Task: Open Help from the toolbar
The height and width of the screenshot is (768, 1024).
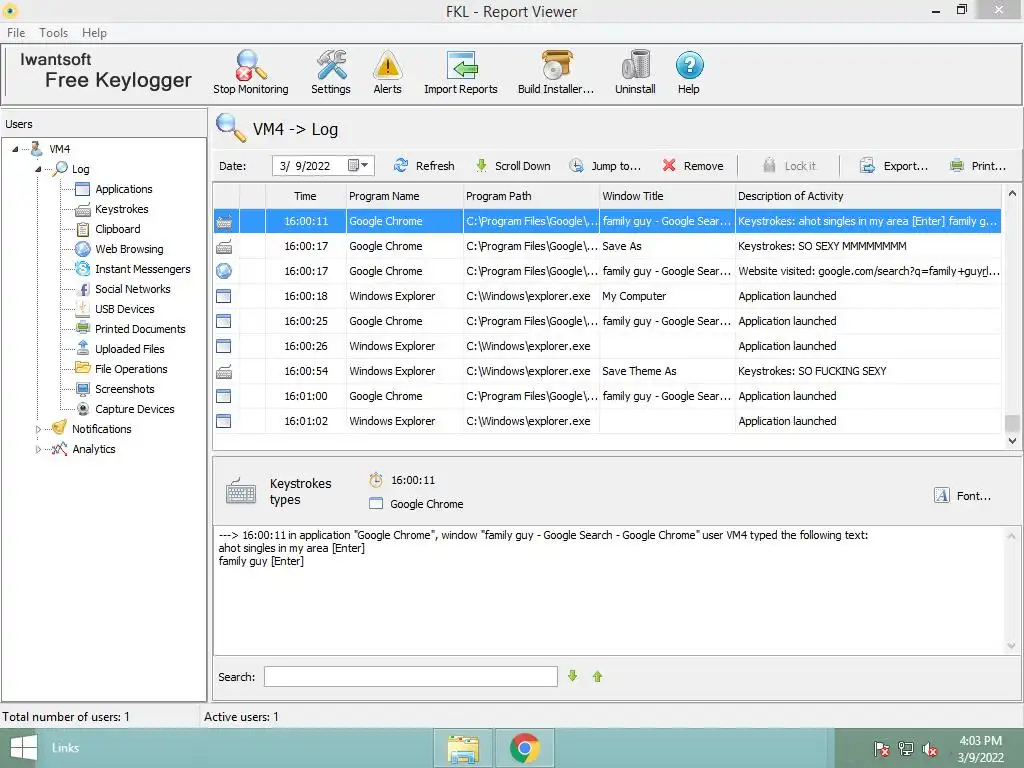Action: [x=689, y=72]
